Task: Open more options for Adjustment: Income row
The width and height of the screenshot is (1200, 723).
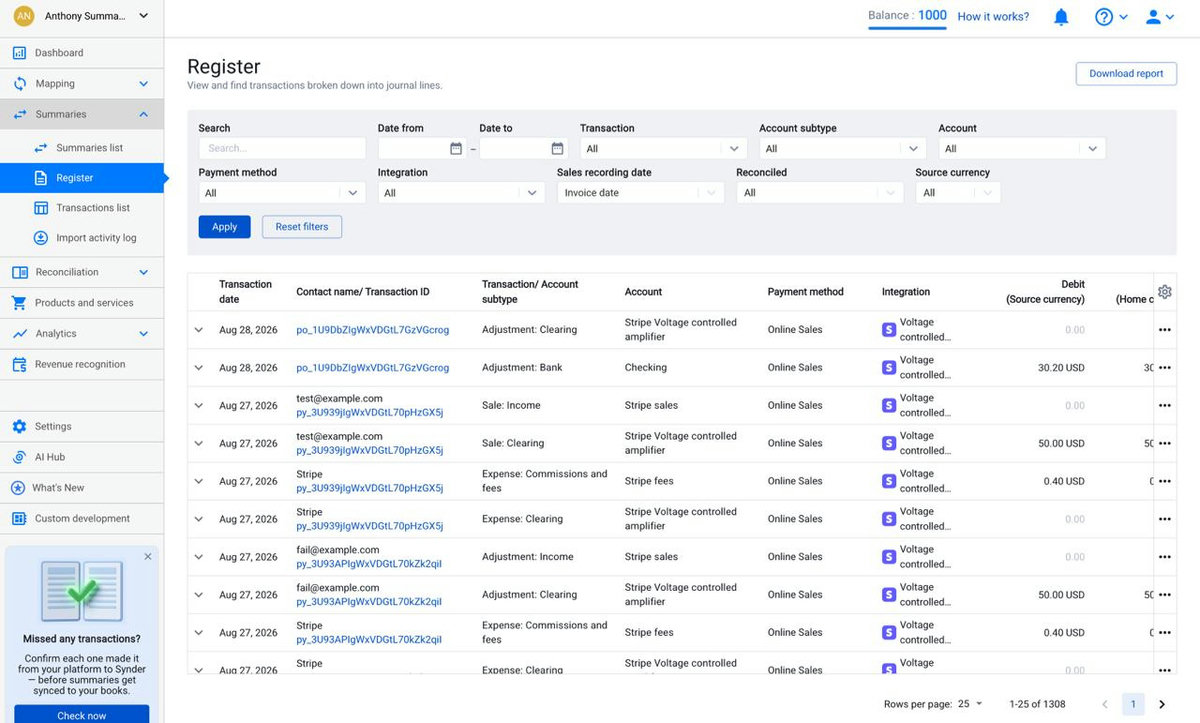Action: [1164, 557]
